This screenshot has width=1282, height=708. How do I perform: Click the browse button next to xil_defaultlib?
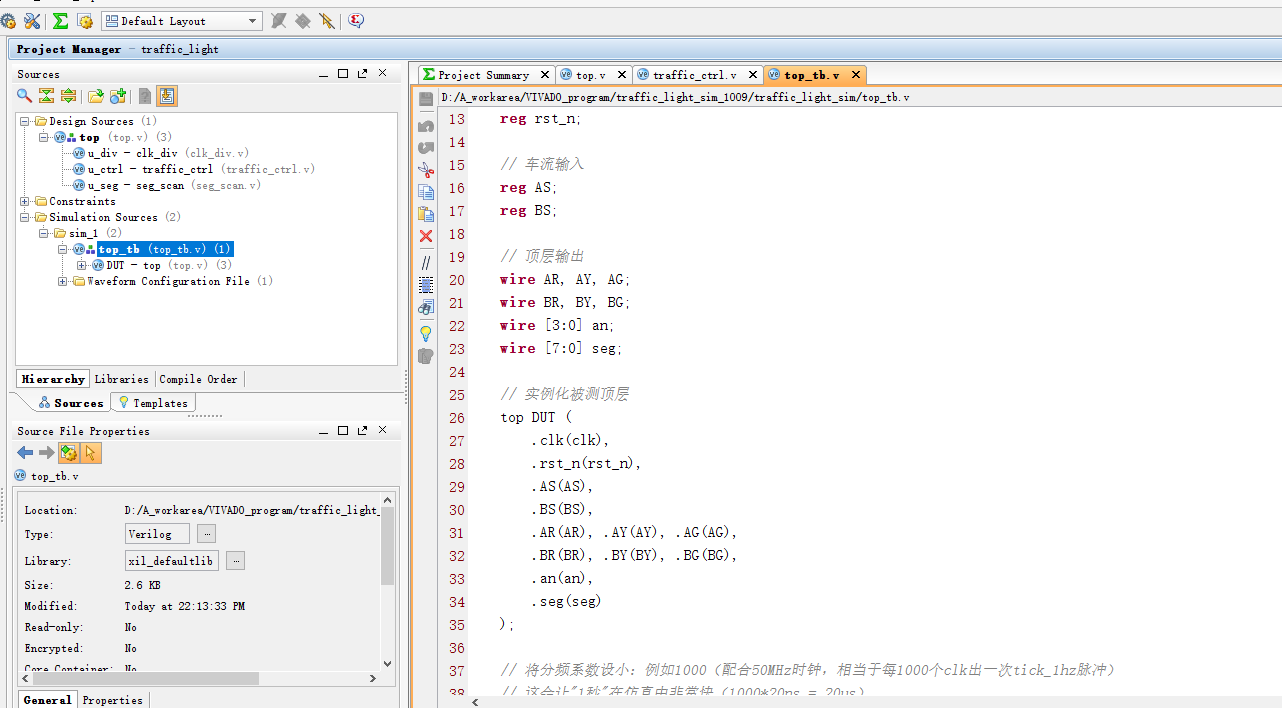(236, 561)
